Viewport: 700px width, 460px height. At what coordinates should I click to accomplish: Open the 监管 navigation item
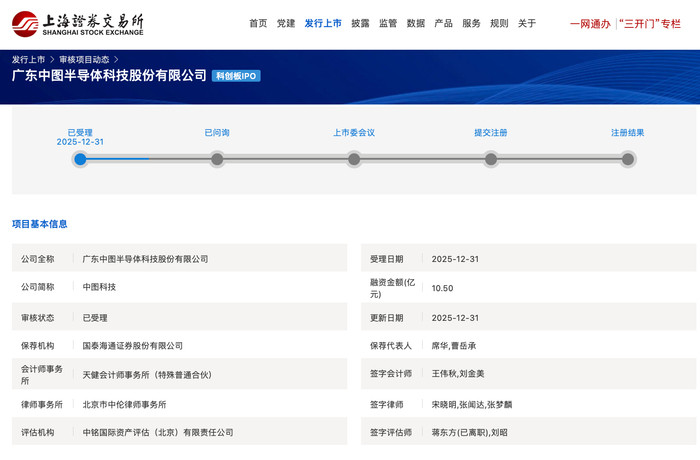388,23
